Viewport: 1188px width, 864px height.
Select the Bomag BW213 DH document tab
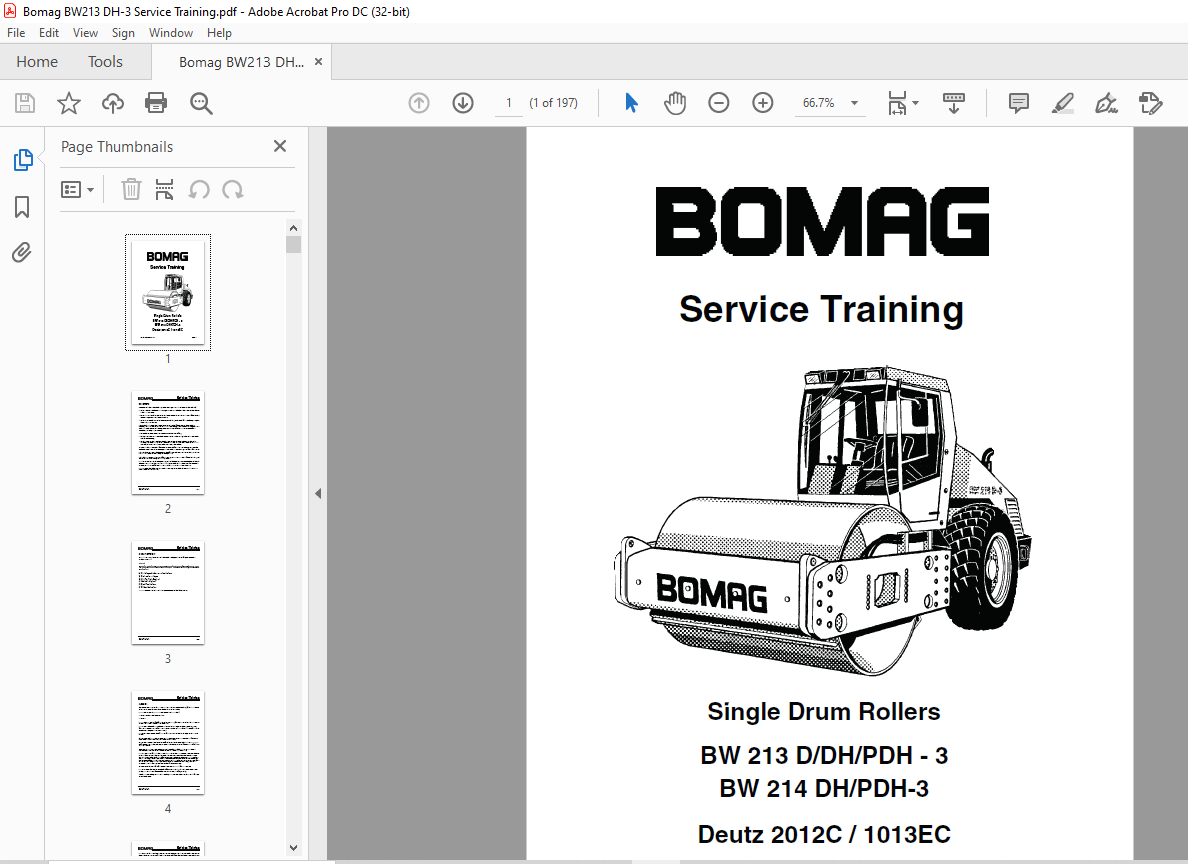click(x=241, y=62)
